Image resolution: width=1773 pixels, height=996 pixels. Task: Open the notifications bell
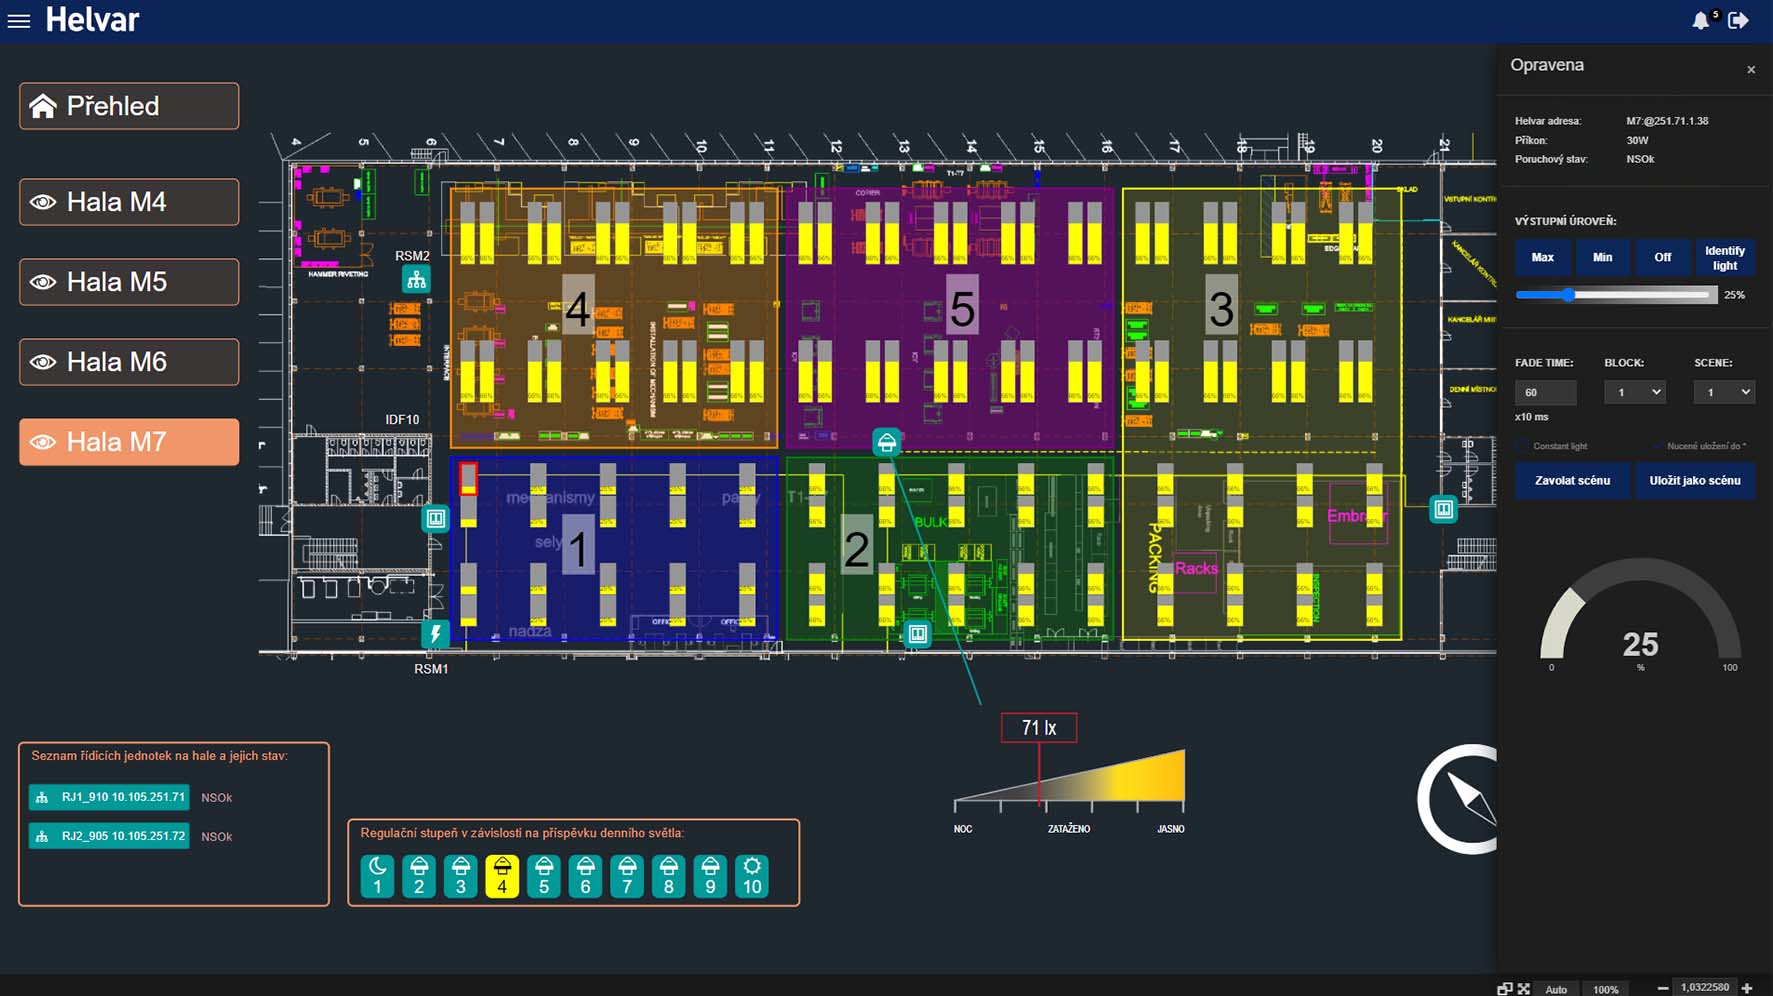(x=1700, y=21)
